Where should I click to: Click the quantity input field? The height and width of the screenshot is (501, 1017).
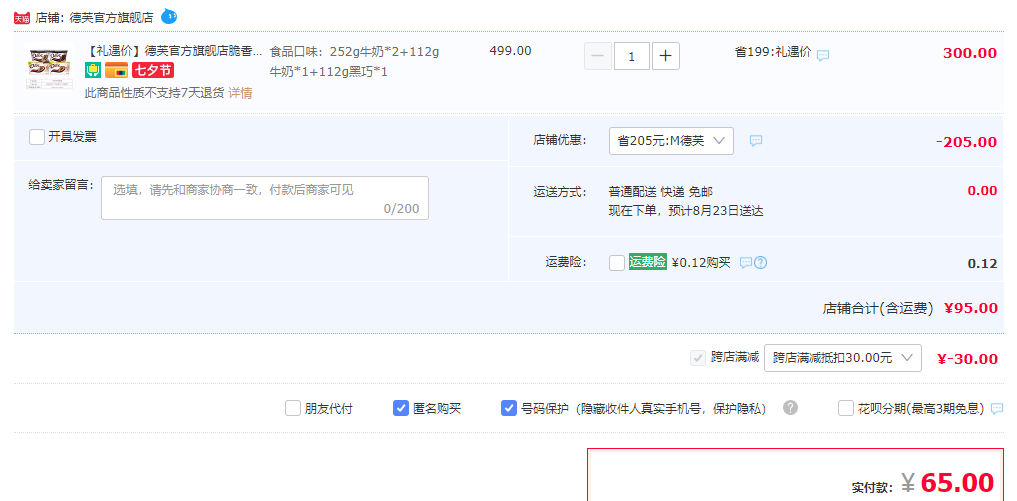click(632, 56)
